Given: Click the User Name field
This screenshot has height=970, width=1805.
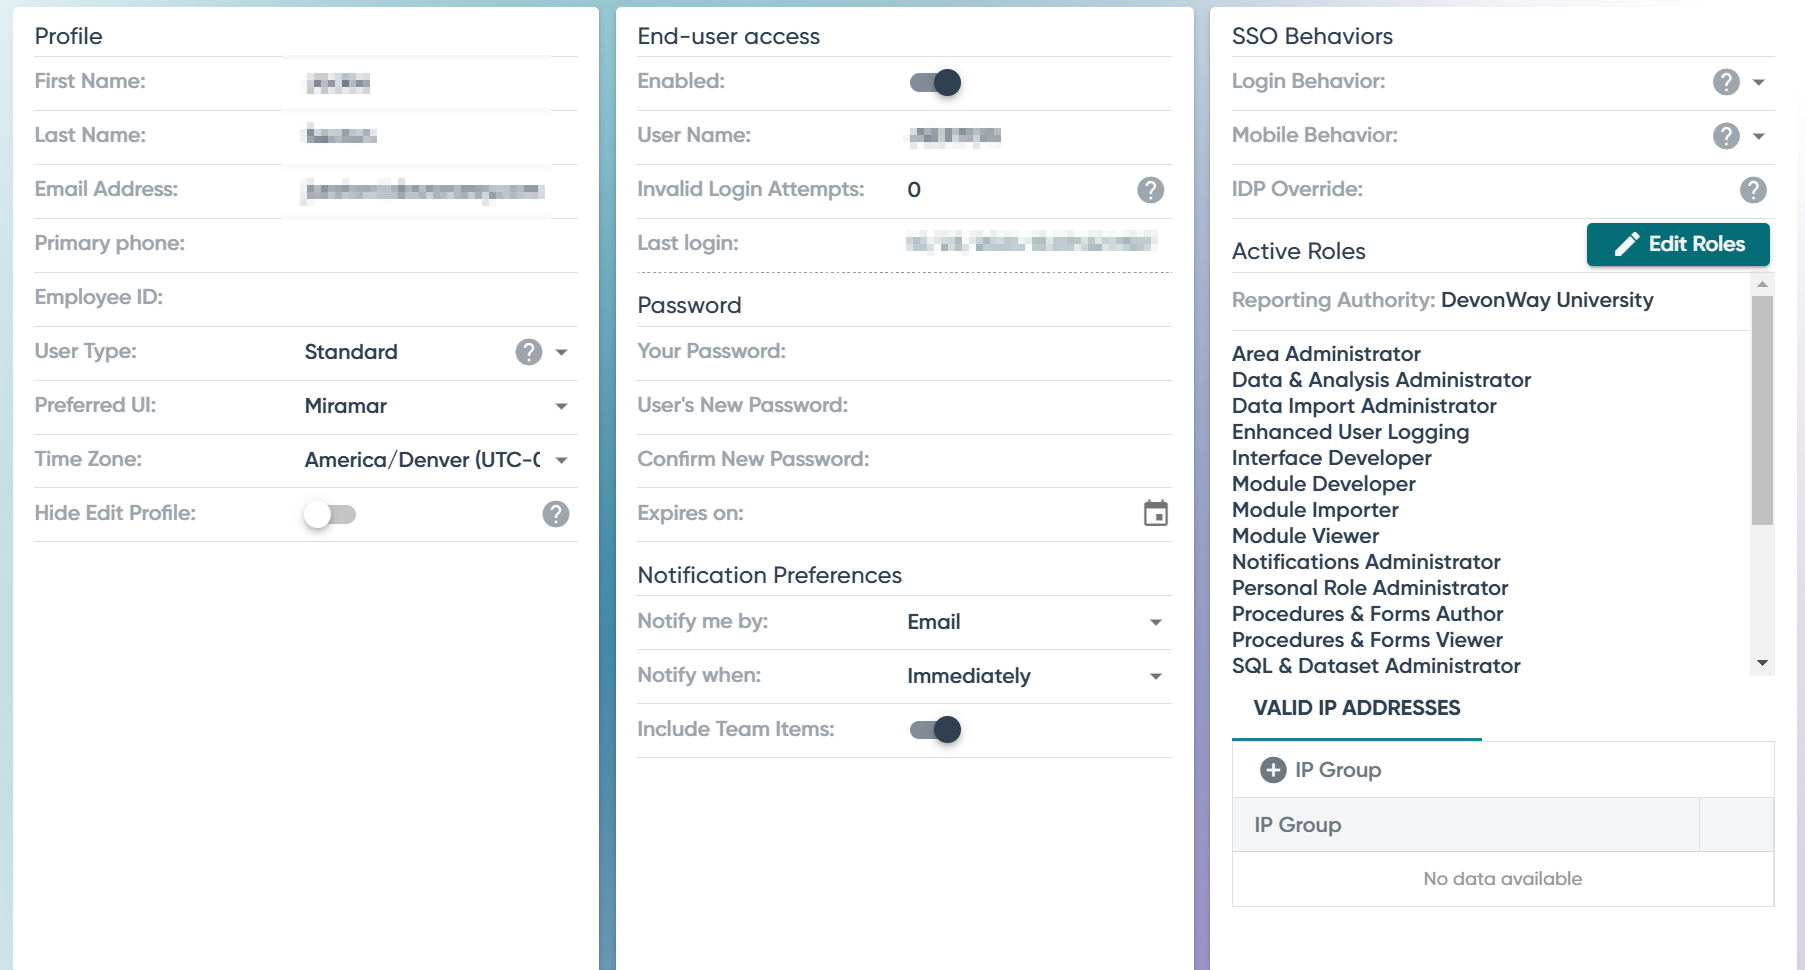Looking at the screenshot, I should (x=1038, y=136).
